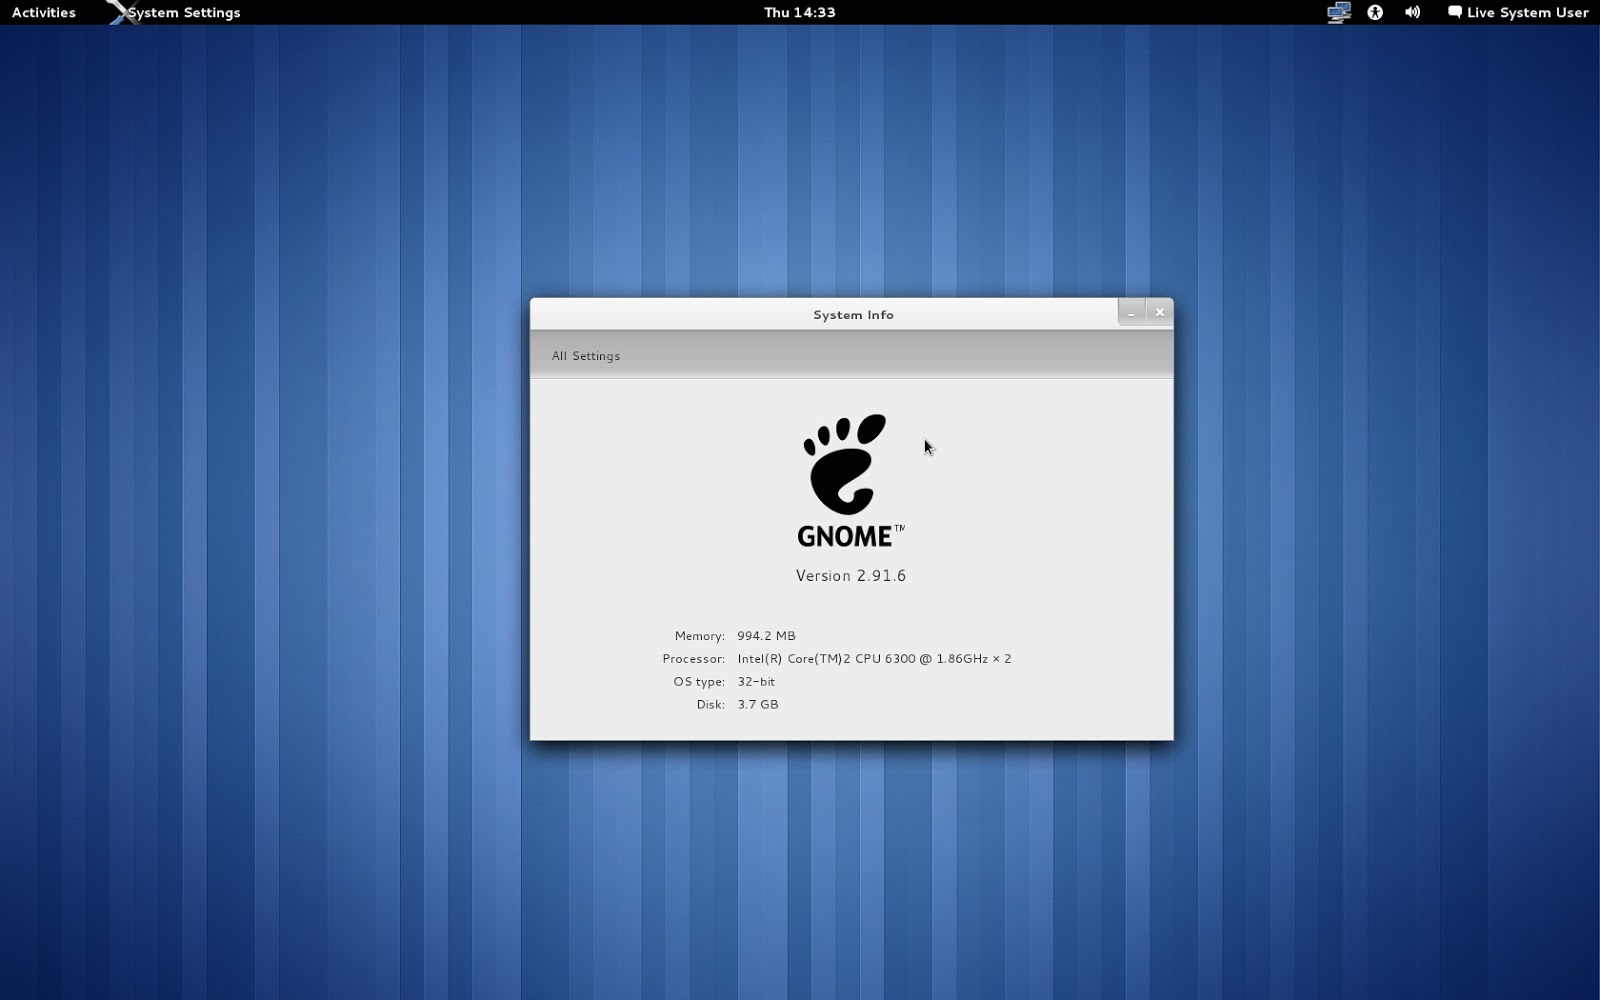Click the Processor Intel Core specification row

pyautogui.click(x=874, y=658)
